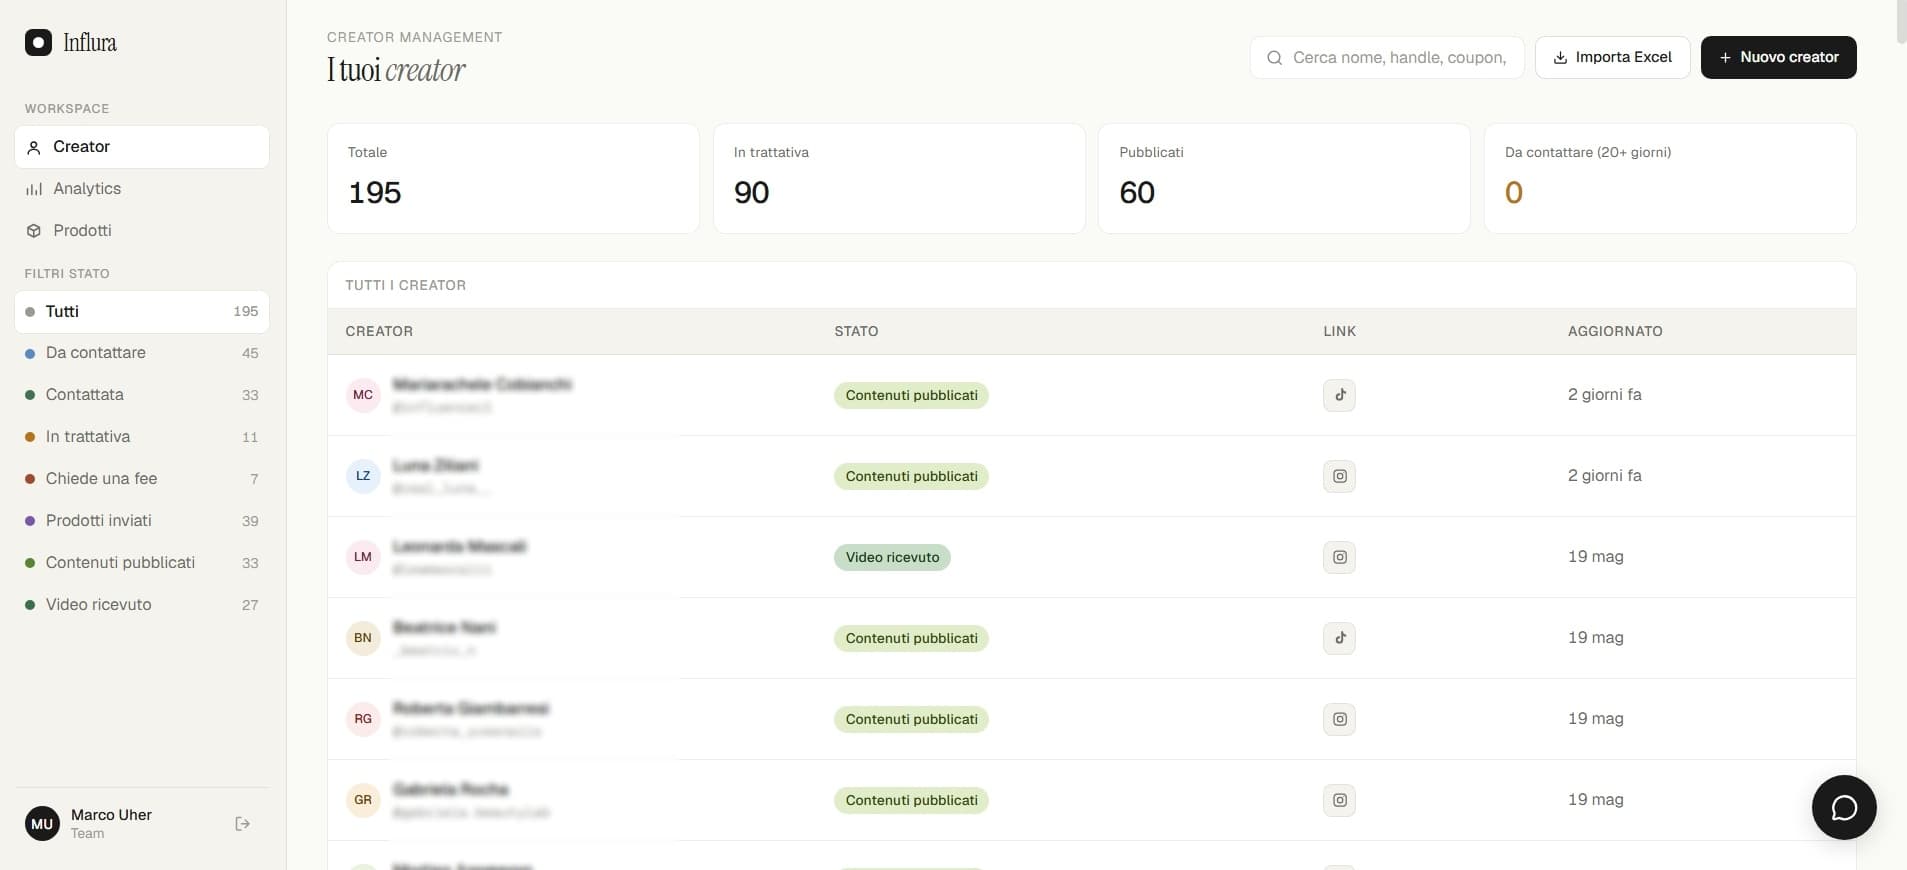
Task: Click the RG creator avatar
Action: (x=363, y=719)
